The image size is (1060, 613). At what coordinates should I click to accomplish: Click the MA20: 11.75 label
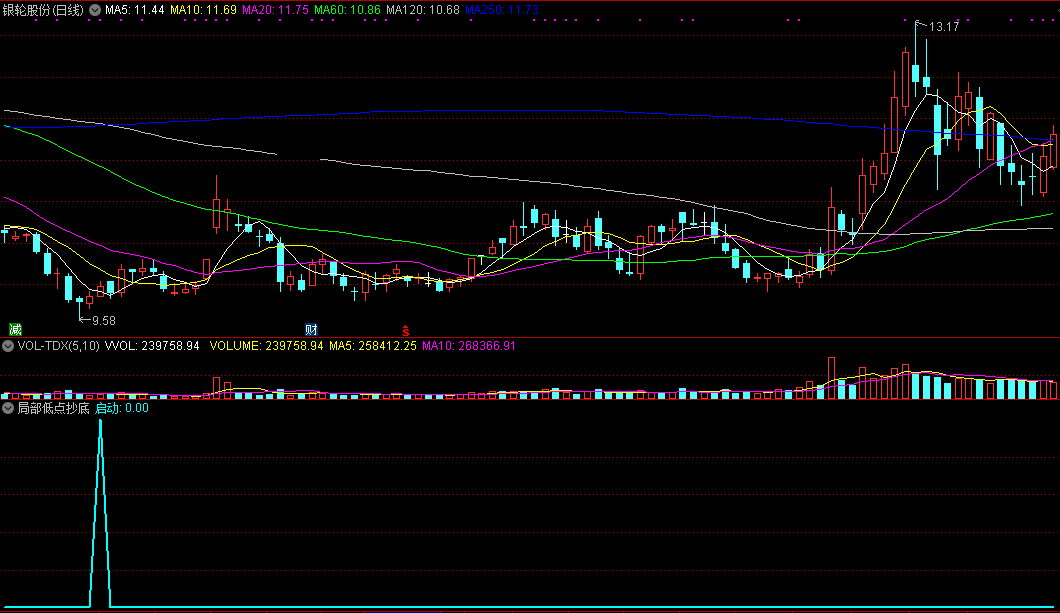click(x=276, y=10)
